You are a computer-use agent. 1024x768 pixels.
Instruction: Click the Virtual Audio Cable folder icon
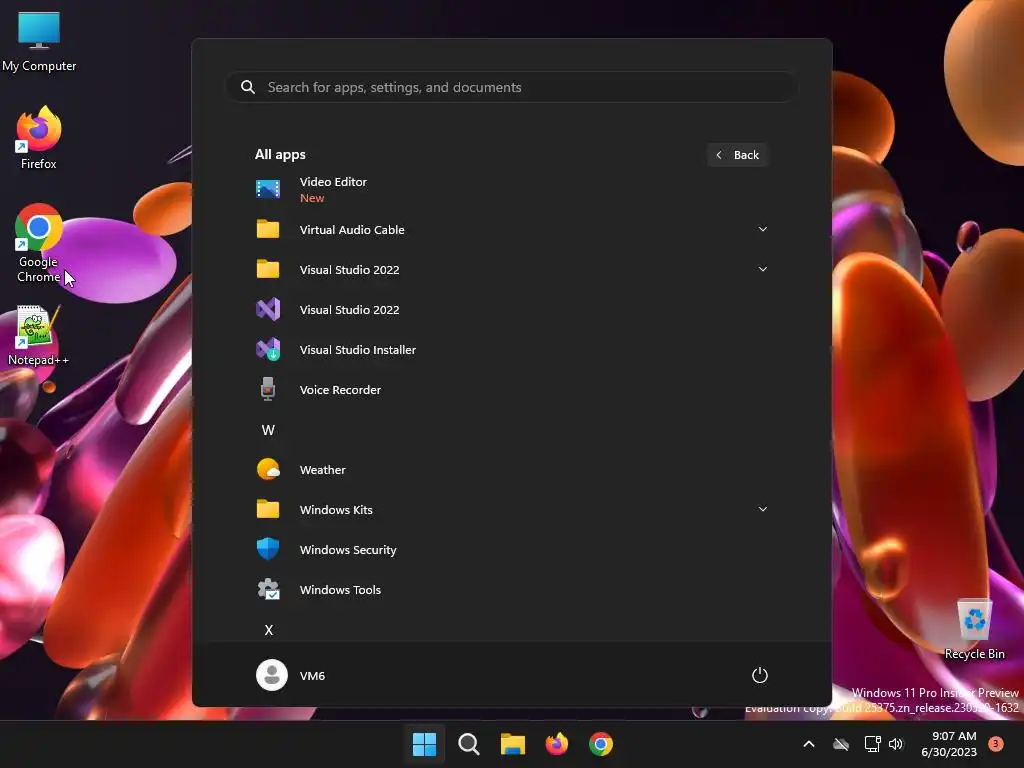coord(268,229)
